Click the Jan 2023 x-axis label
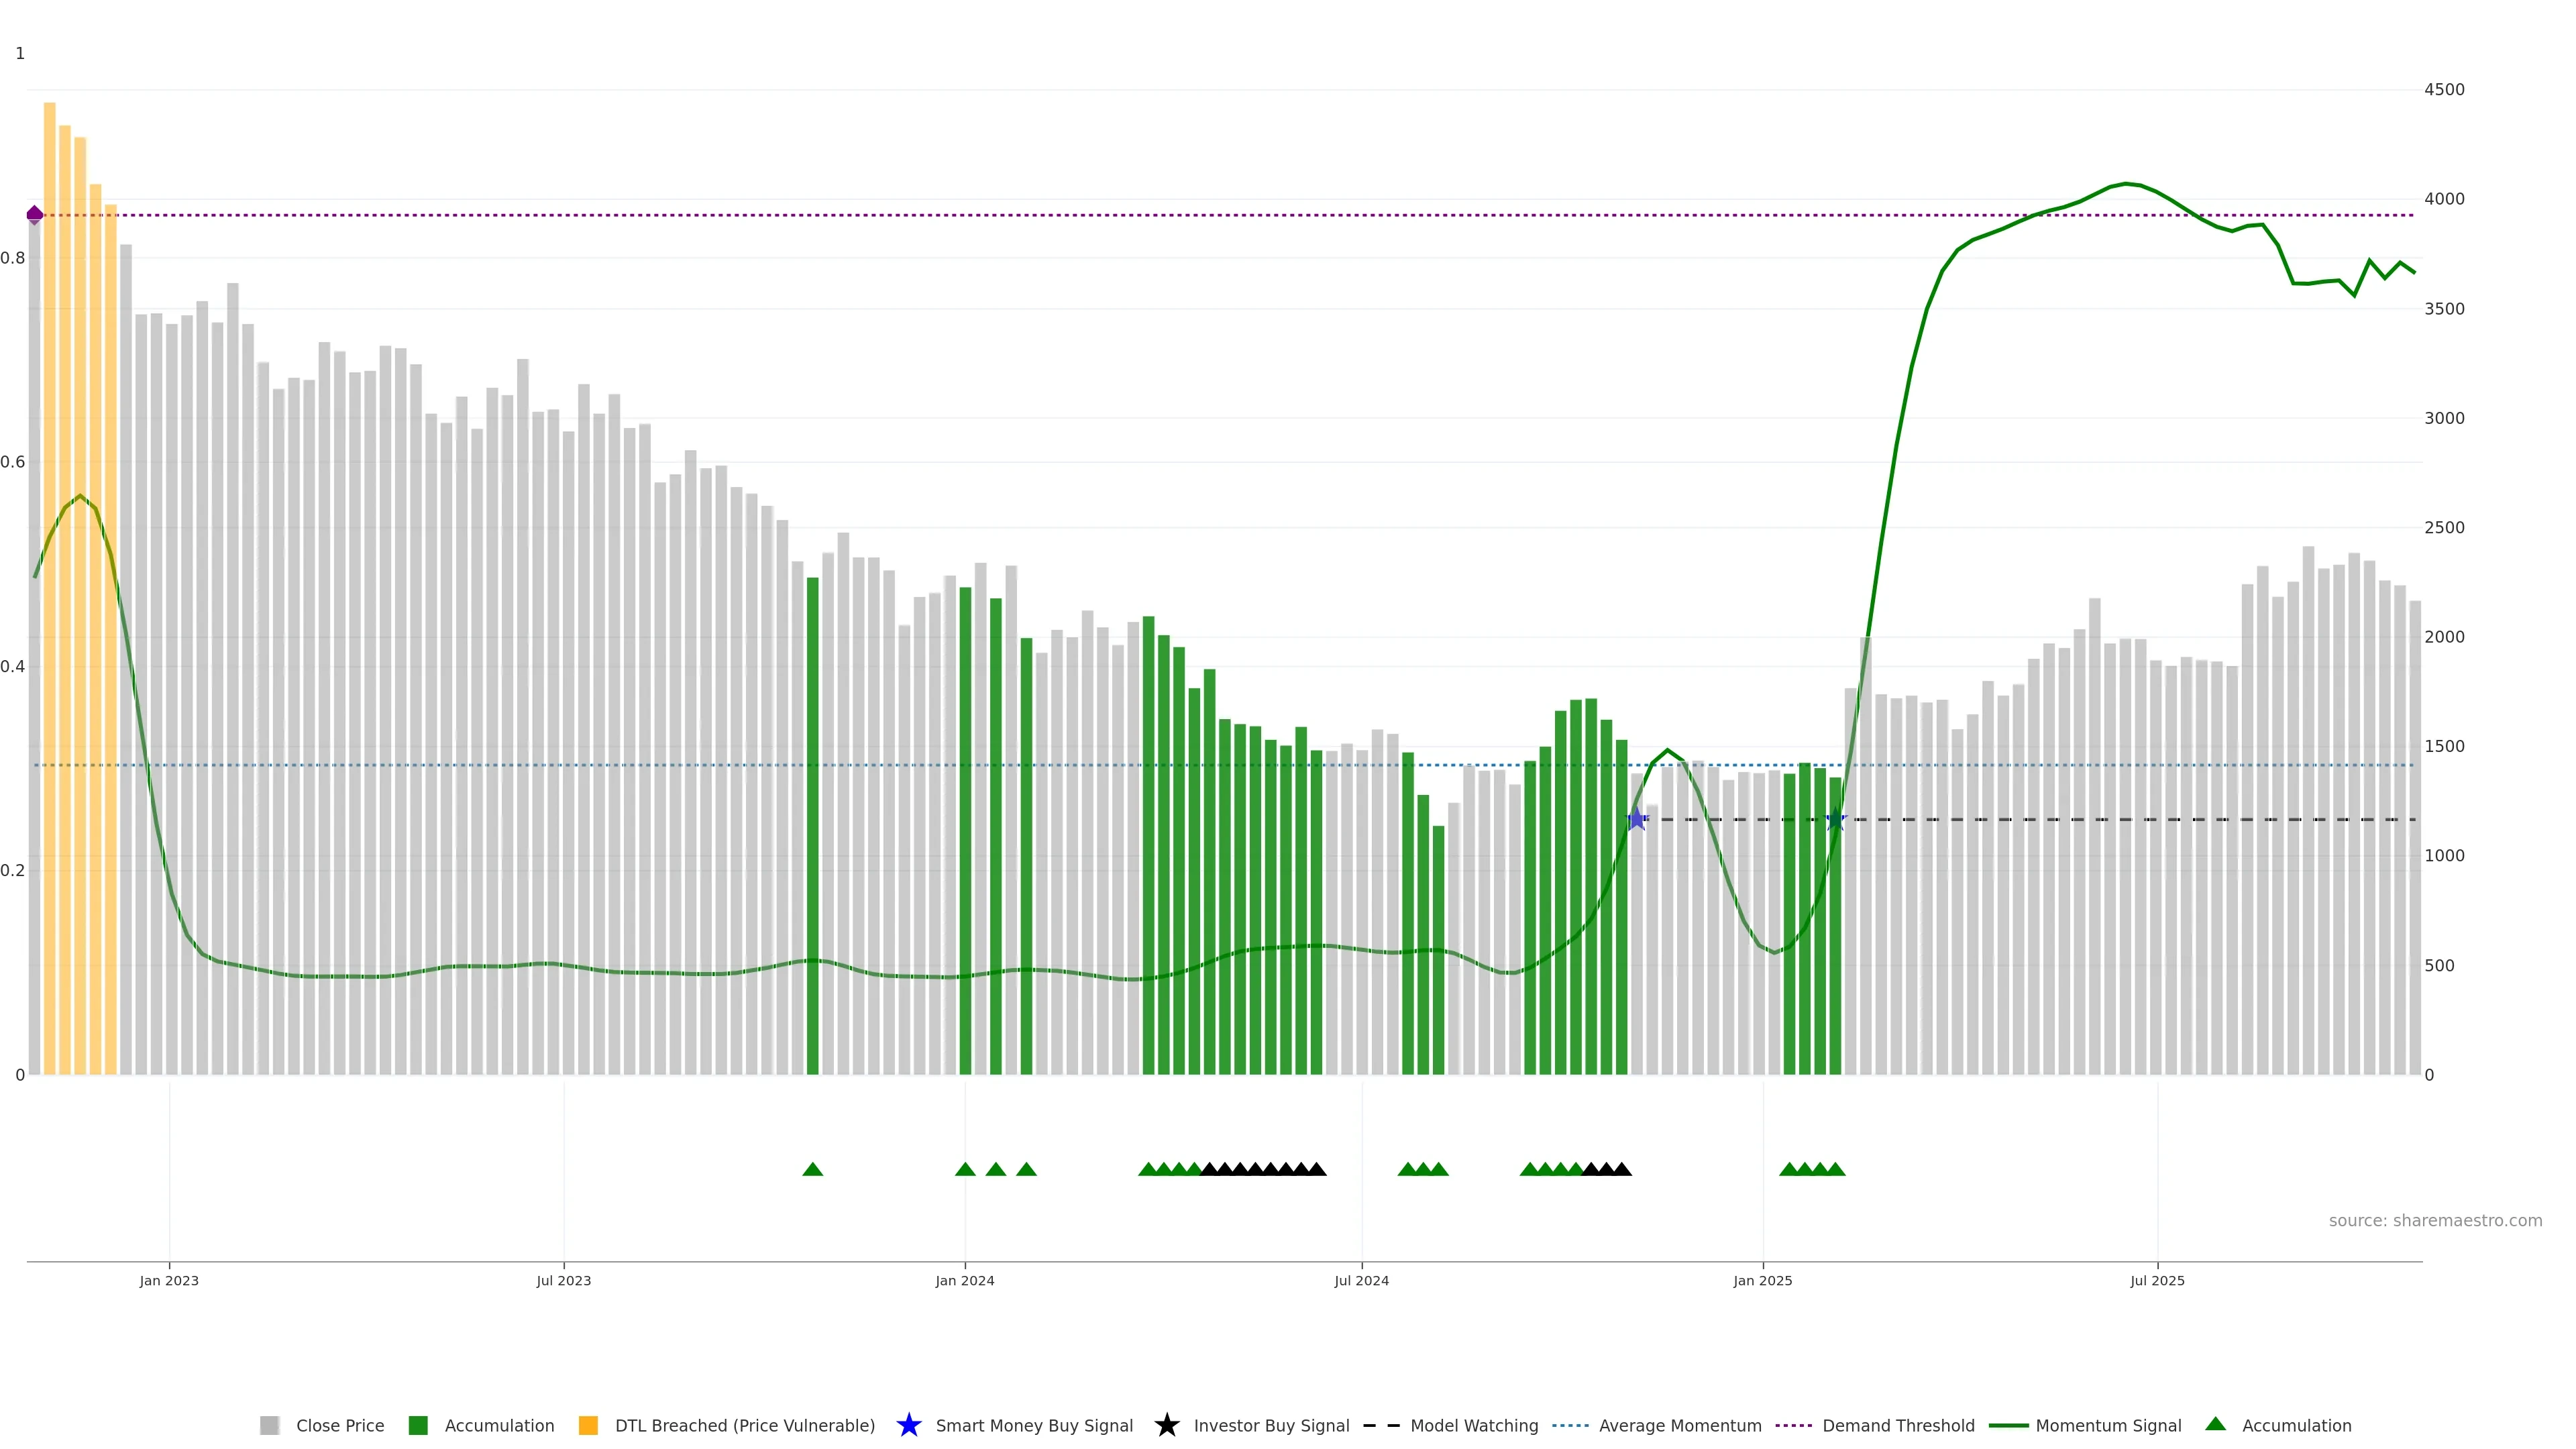This screenshot has width=2576, height=1449. (169, 1280)
